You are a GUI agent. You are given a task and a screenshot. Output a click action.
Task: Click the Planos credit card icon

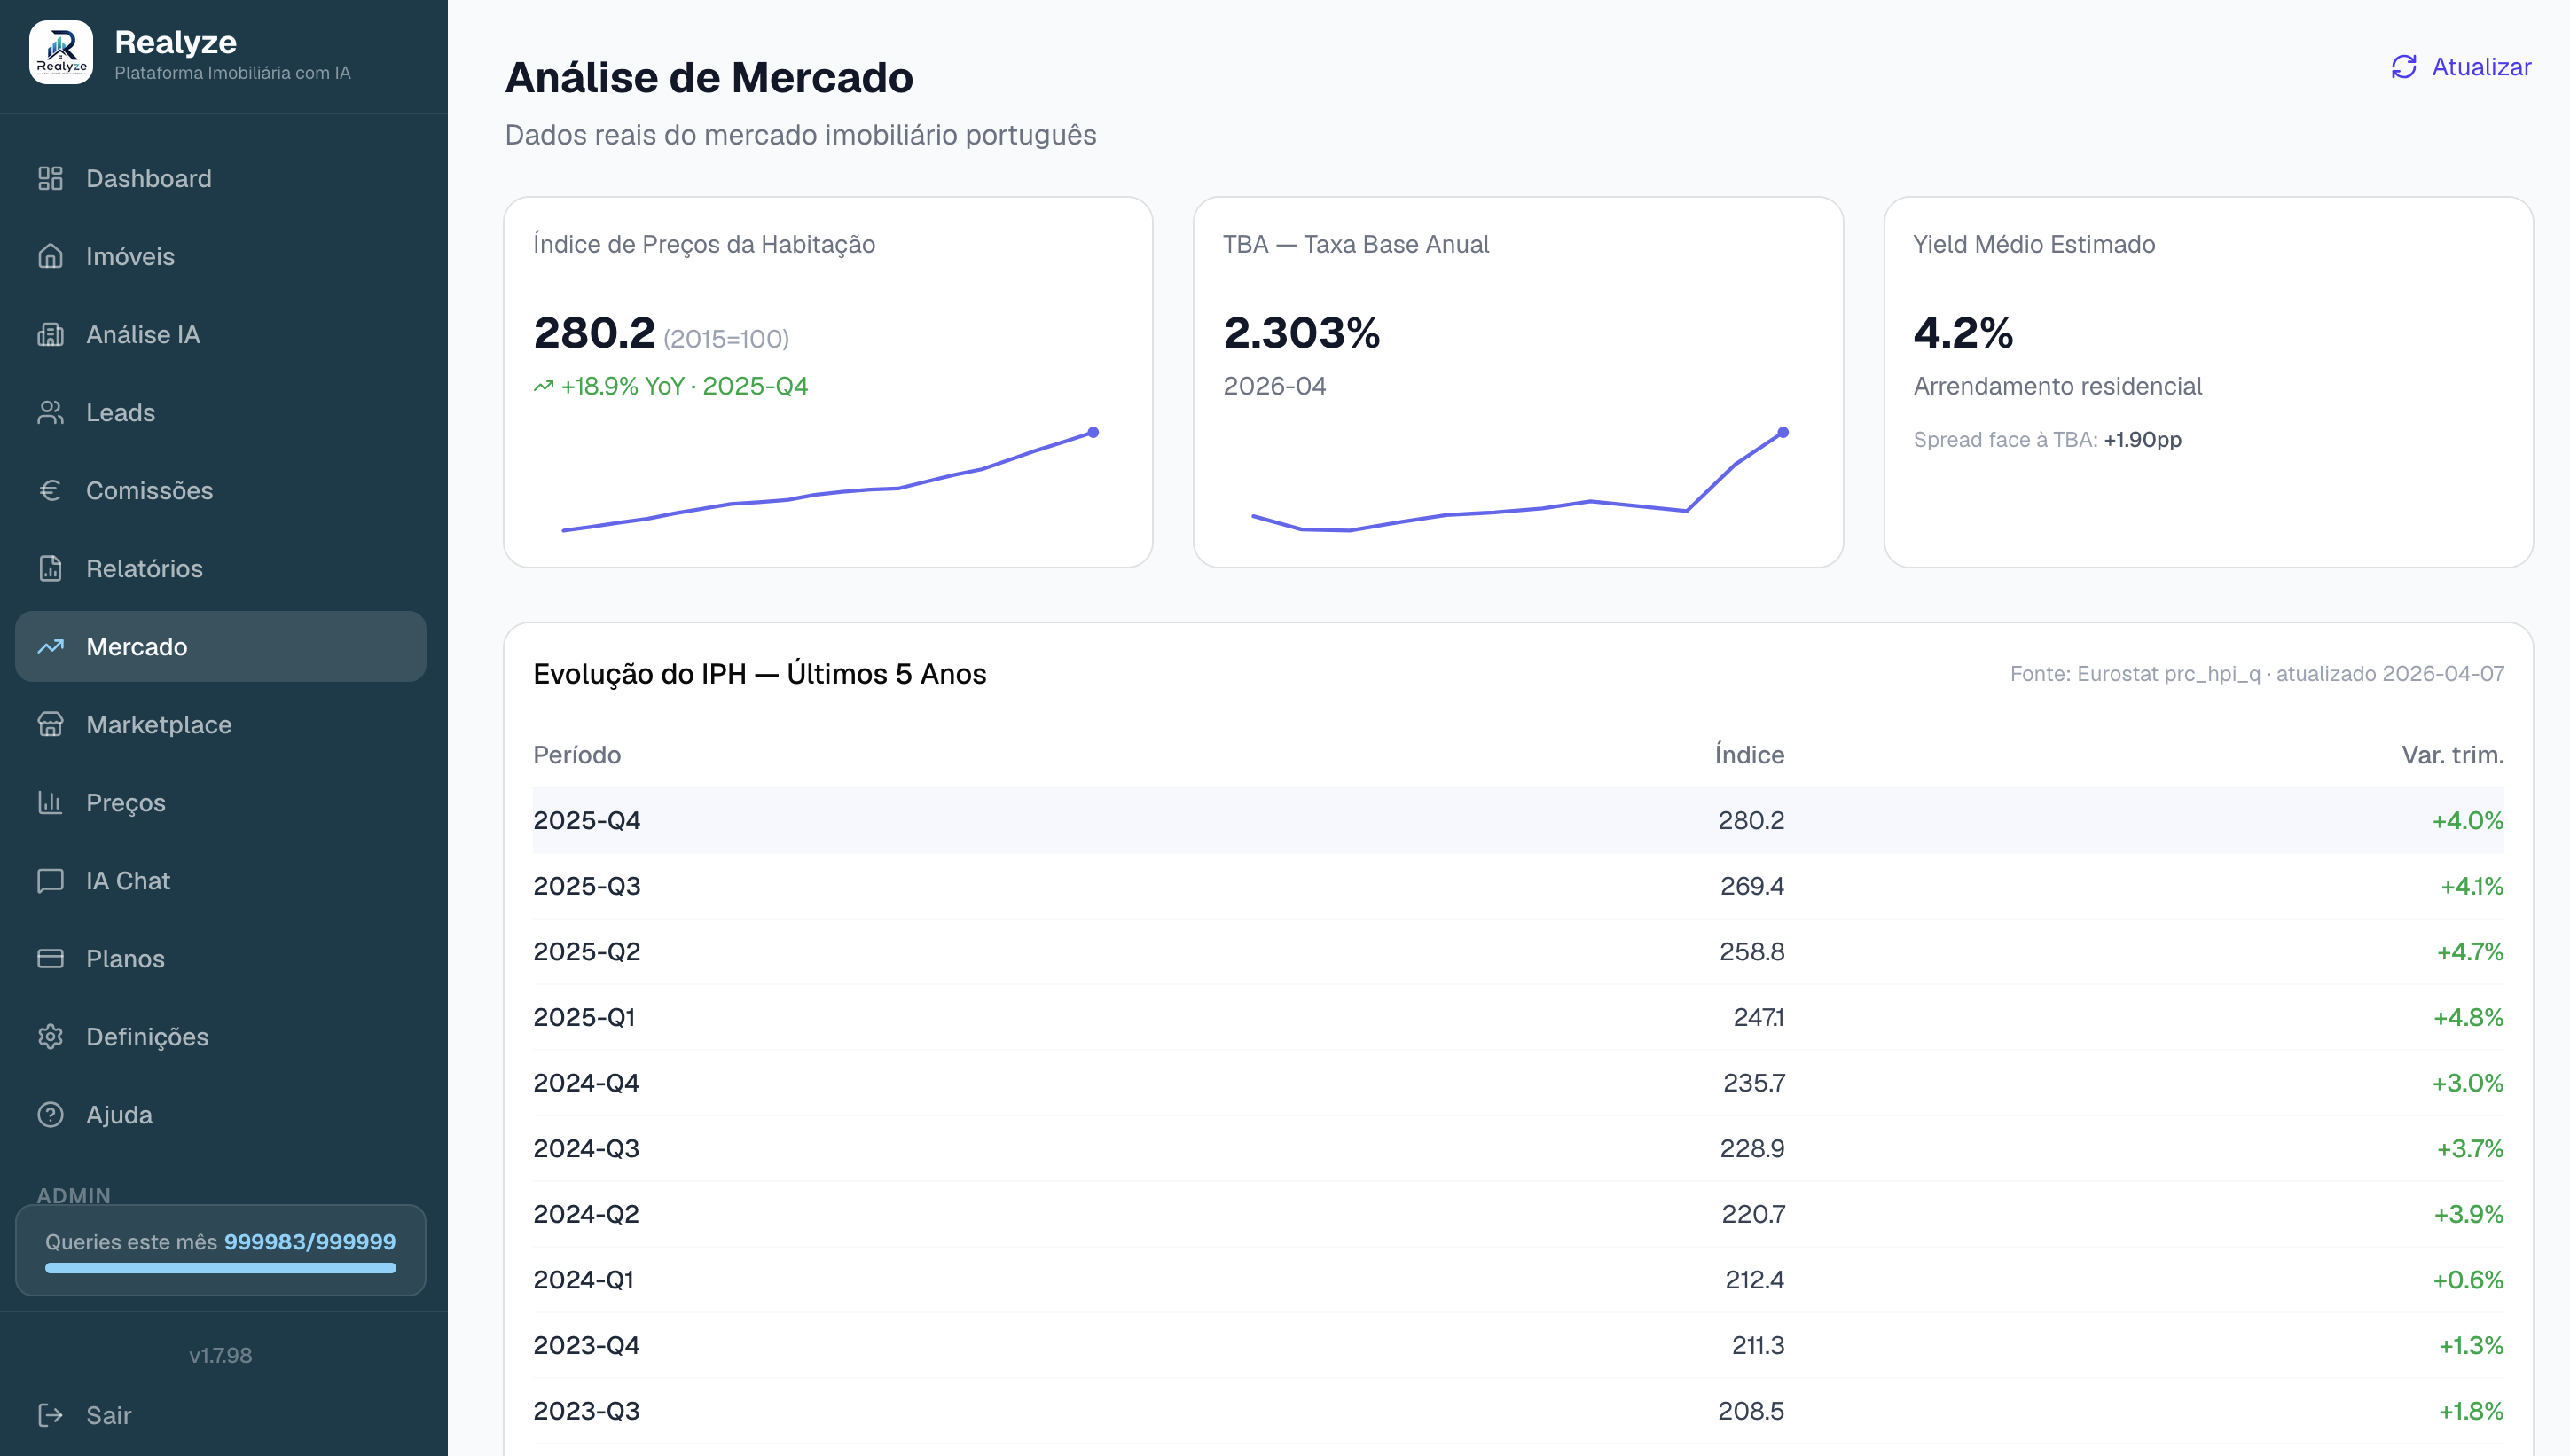coord(50,958)
